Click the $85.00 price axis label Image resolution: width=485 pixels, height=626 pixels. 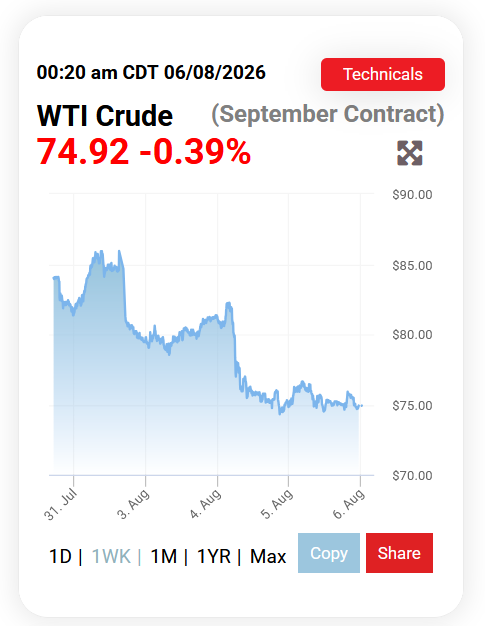412,265
